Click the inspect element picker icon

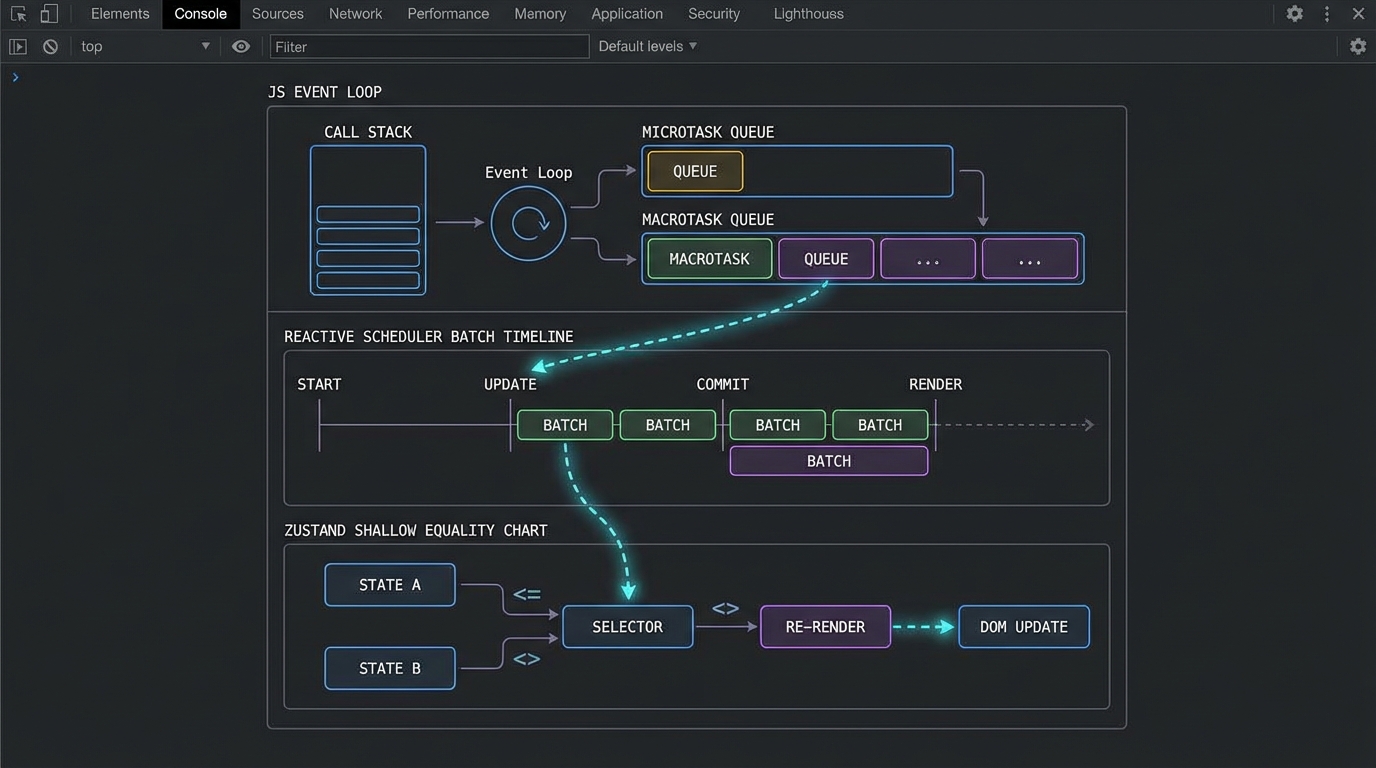18,14
